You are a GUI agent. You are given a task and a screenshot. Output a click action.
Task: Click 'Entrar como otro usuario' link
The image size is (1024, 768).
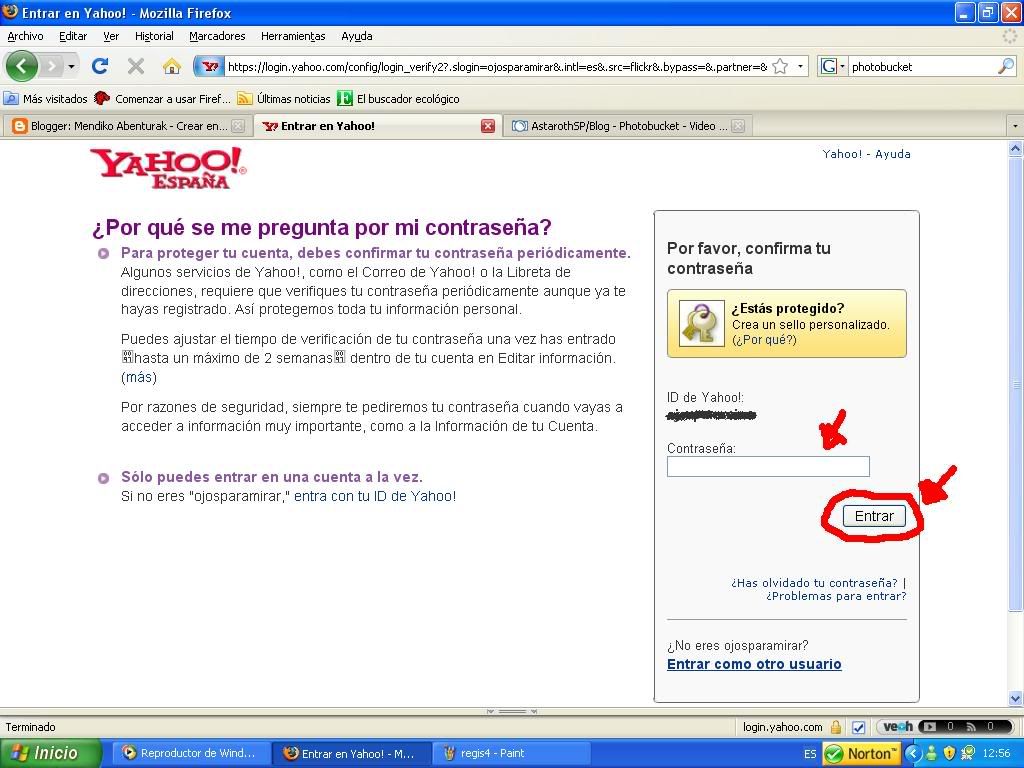pos(754,664)
